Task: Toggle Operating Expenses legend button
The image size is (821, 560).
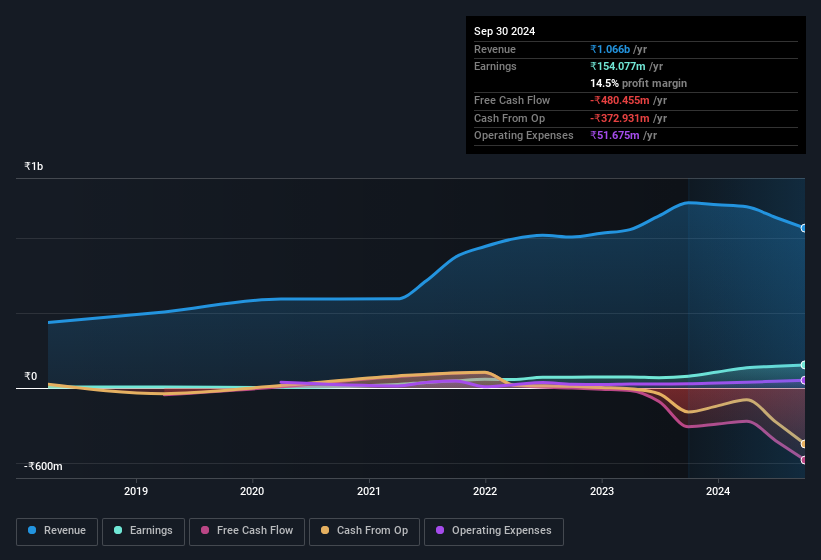Action: (494, 531)
